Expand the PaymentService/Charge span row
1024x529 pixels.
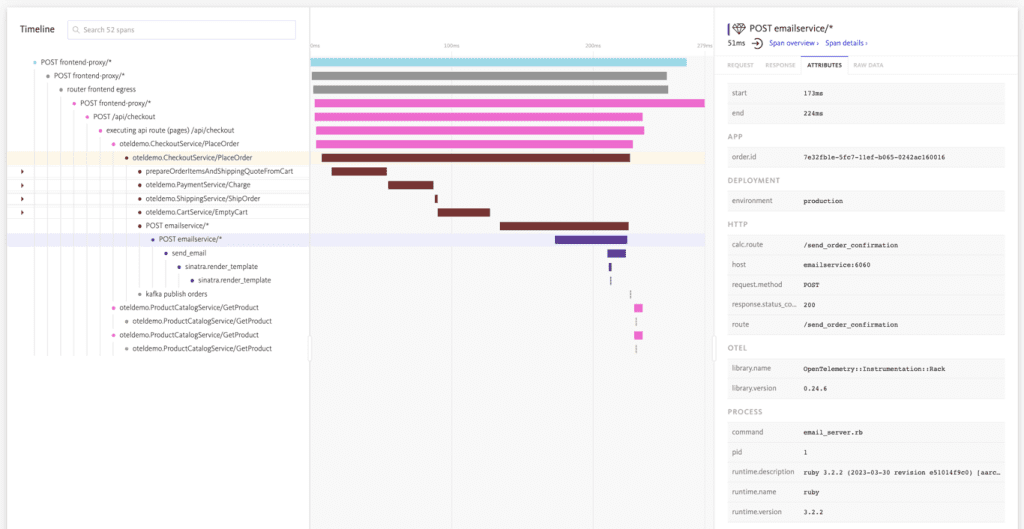click(22, 185)
